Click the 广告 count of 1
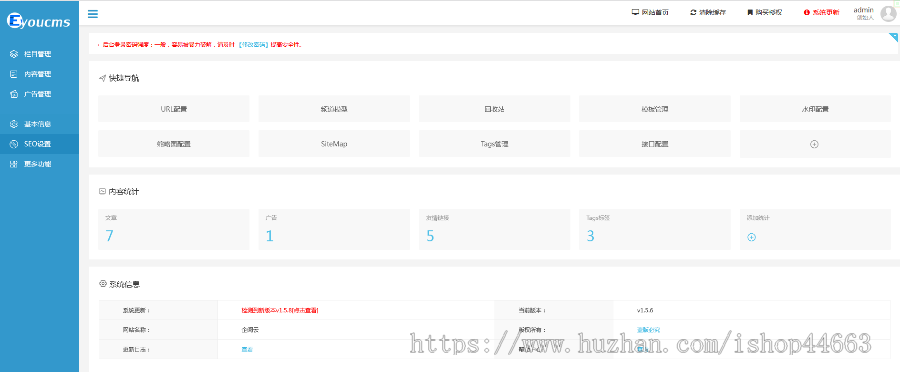 click(269, 235)
